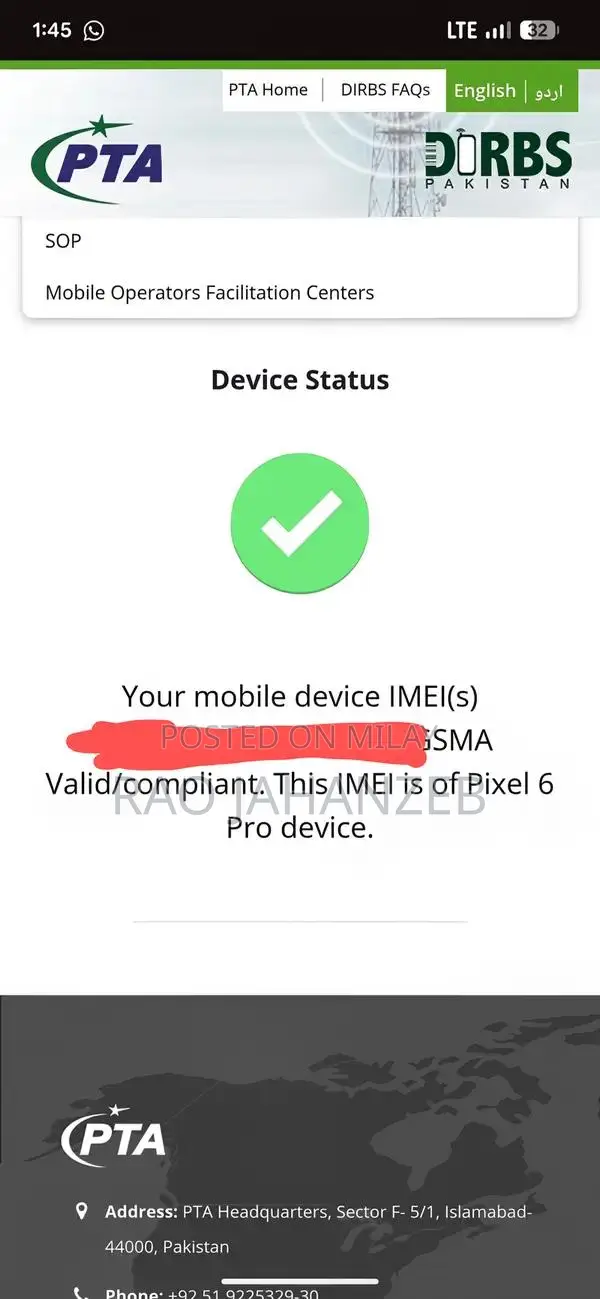Click the Device Status heading
This screenshot has width=600, height=1299.
coord(300,380)
